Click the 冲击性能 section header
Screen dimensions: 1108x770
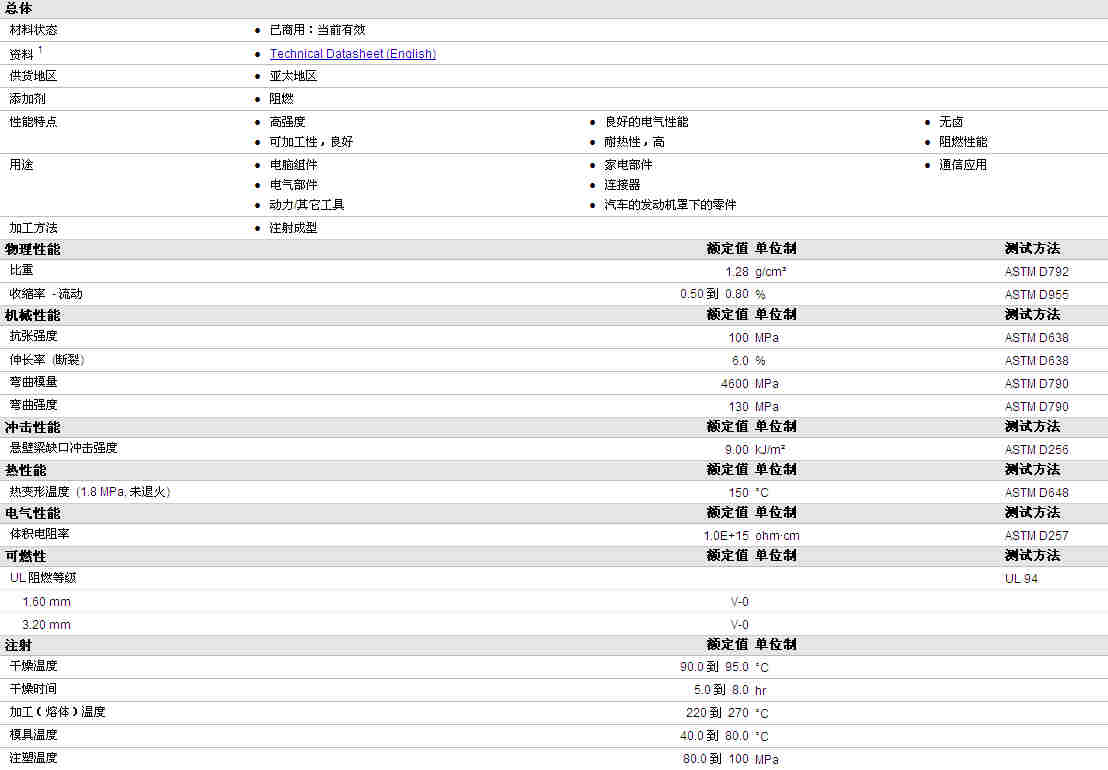[x=33, y=427]
